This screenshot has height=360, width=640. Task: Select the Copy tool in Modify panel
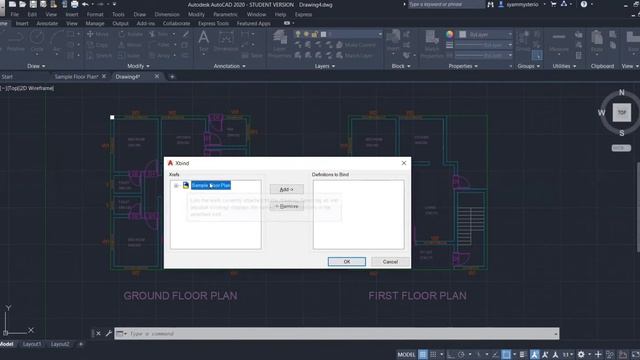pyautogui.click(x=98, y=45)
